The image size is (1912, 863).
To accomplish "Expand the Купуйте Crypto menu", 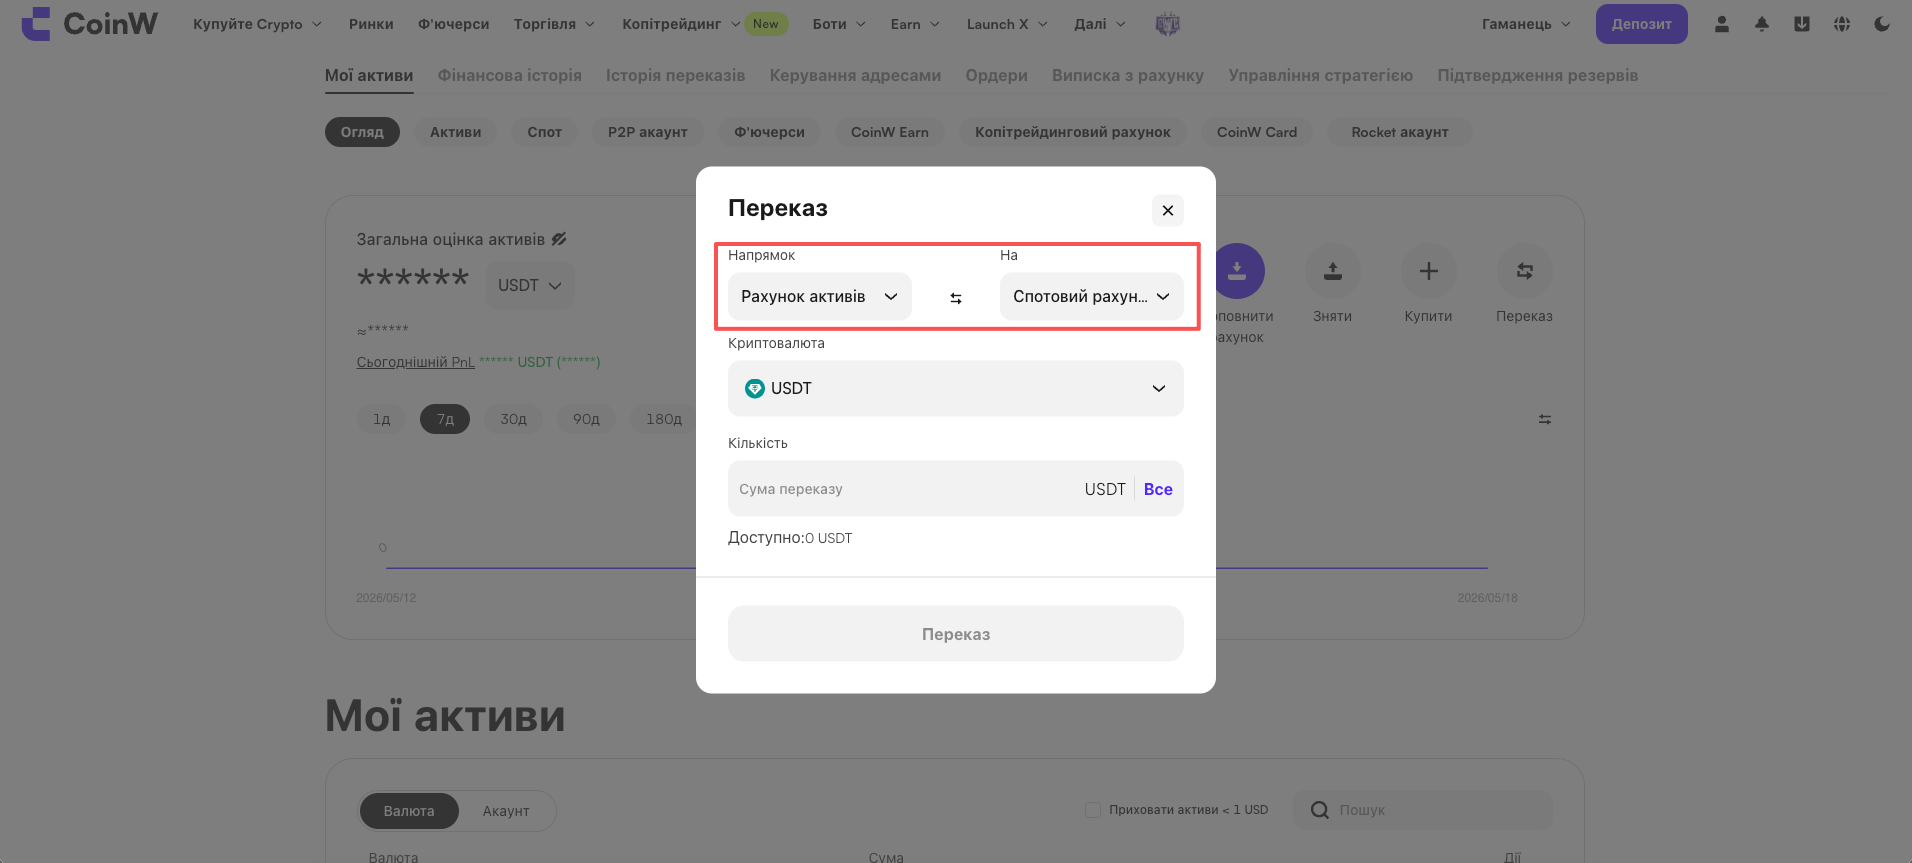I will tap(257, 24).
